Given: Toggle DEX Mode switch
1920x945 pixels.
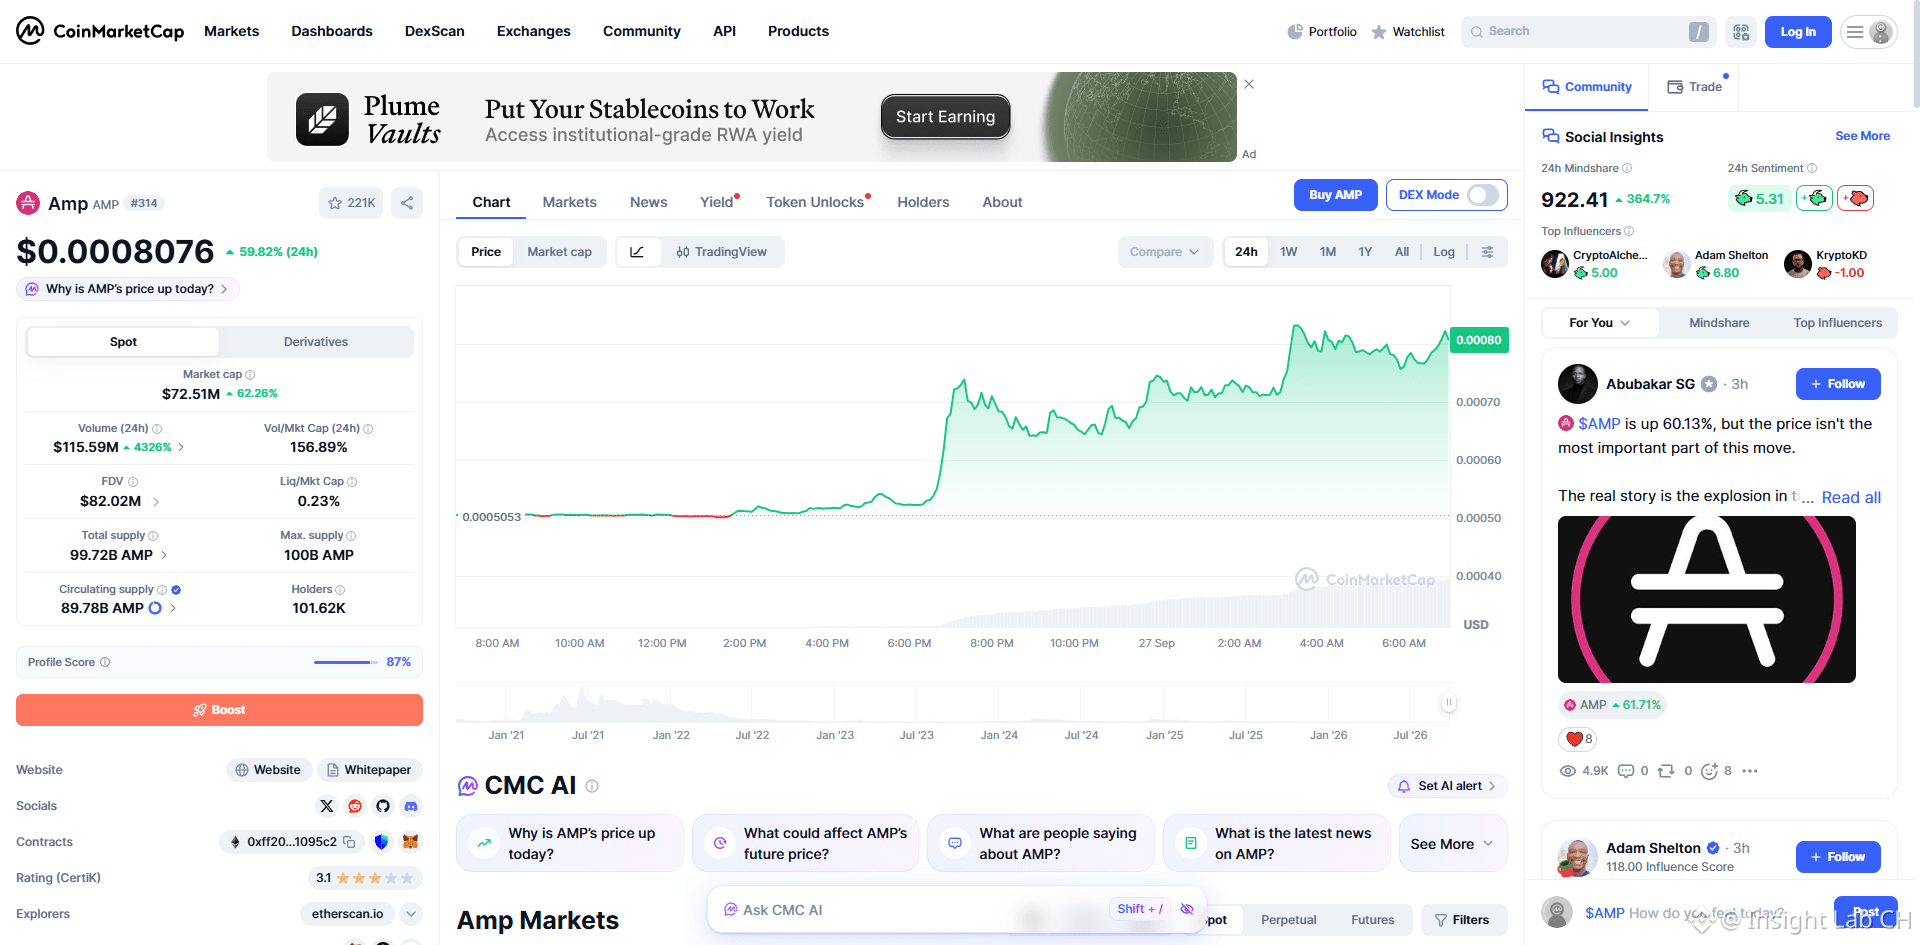Looking at the screenshot, I should click(1483, 195).
